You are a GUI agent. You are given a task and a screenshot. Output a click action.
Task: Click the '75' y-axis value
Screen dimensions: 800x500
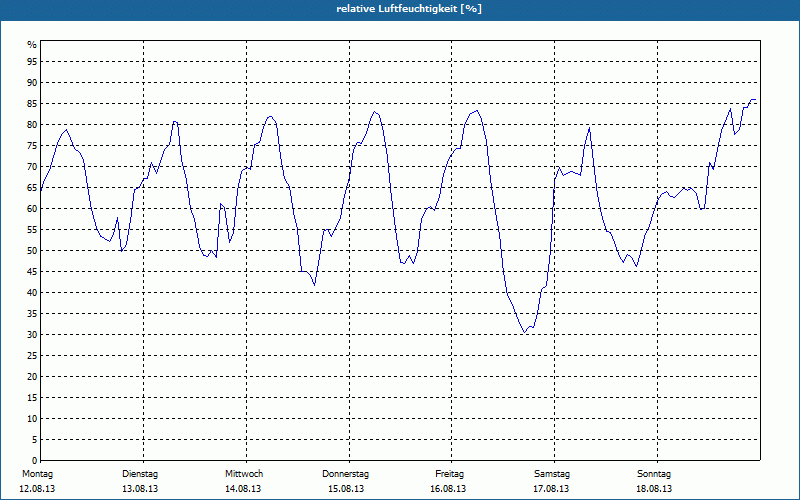click(x=32, y=145)
